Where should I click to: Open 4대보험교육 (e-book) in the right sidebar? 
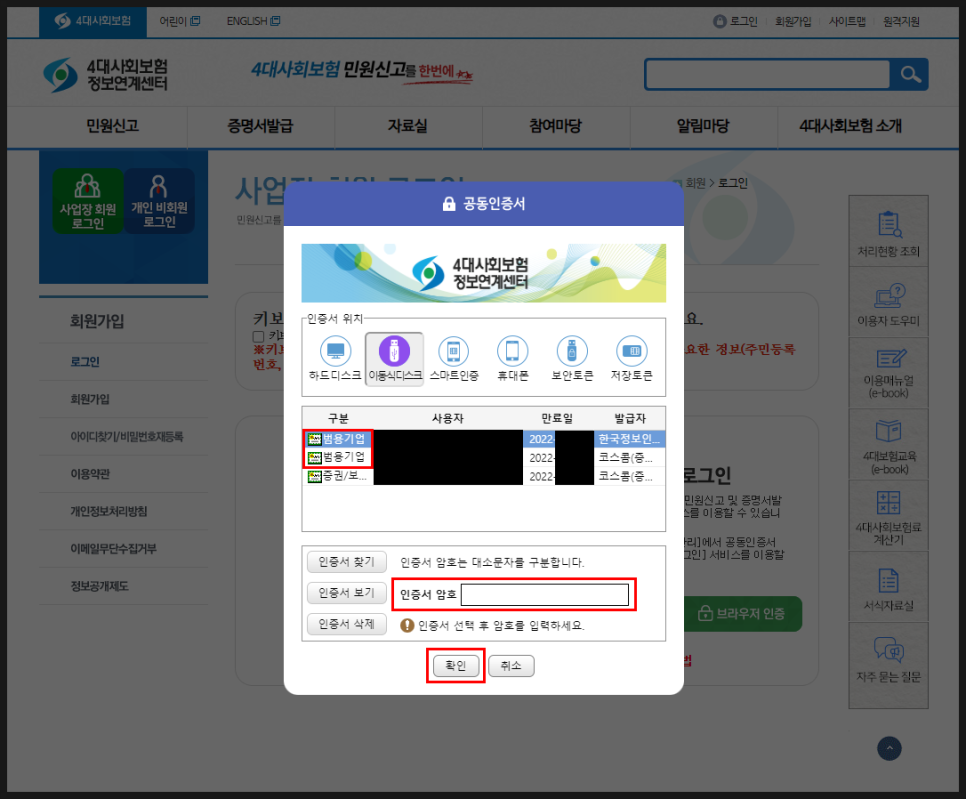(x=888, y=444)
